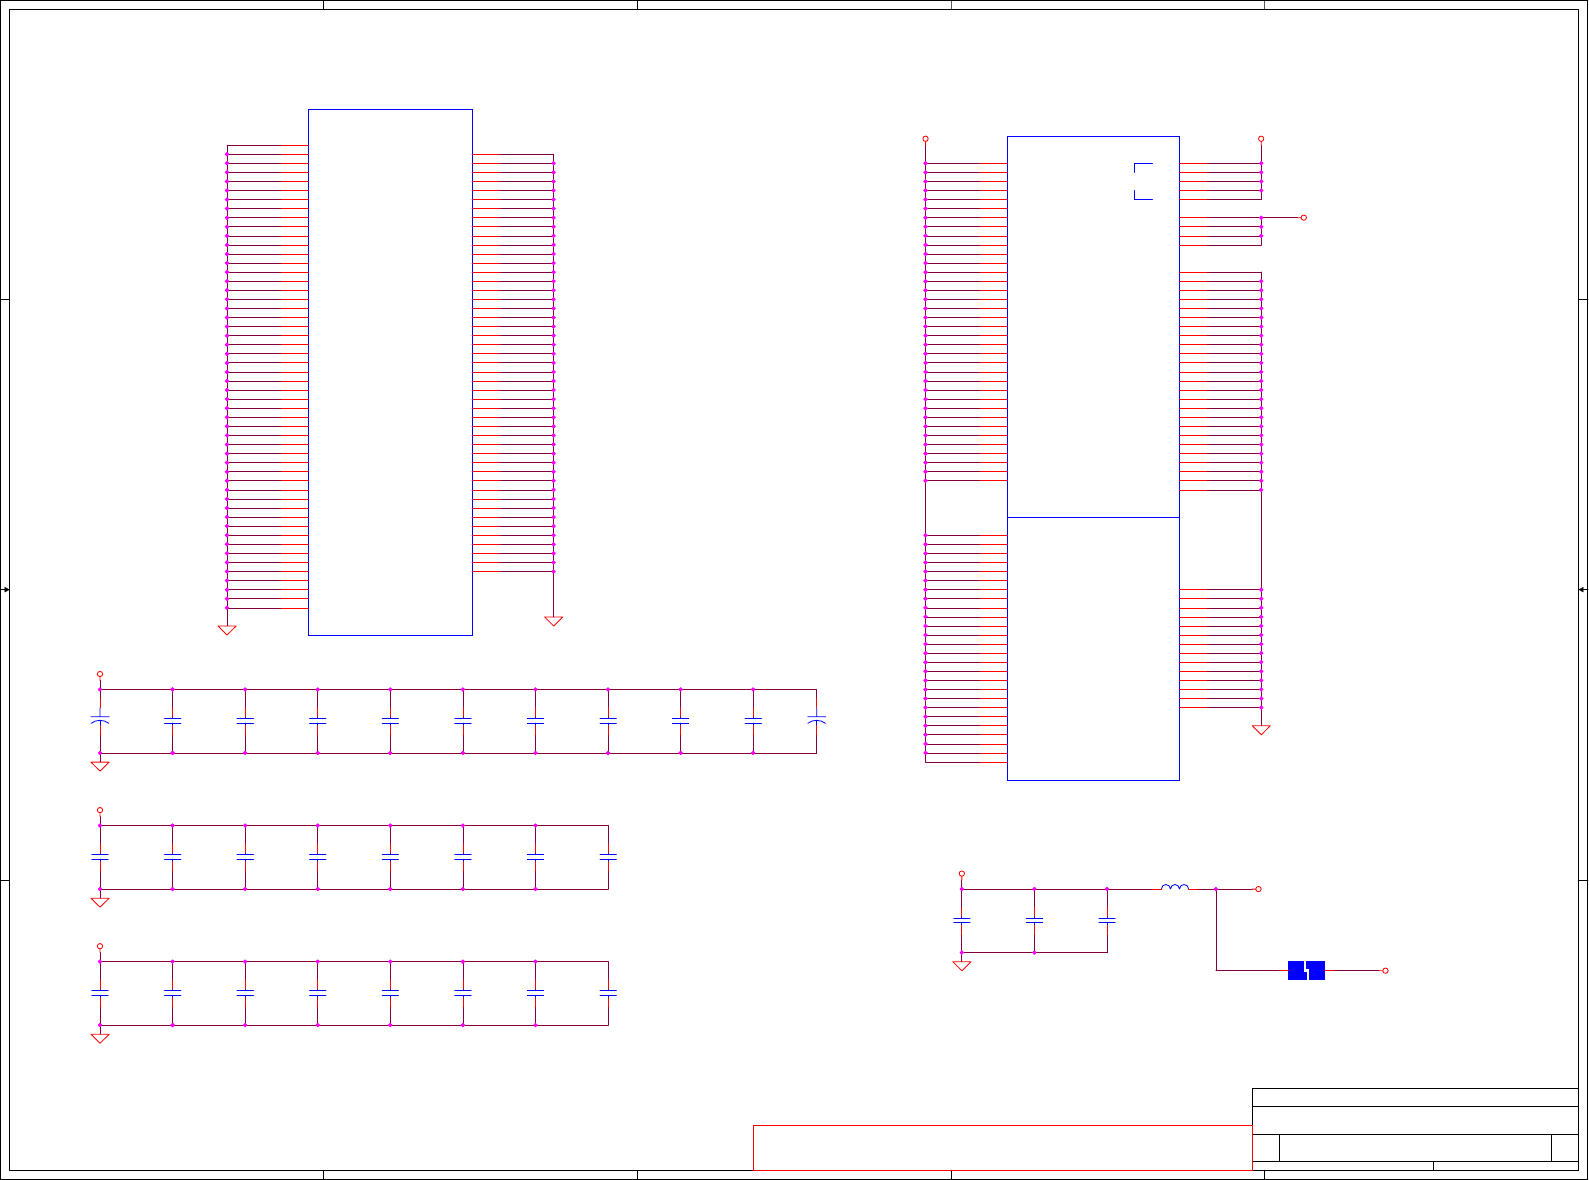Select leftmost filter capacitor beside the inductor circuit
This screenshot has height=1180, width=1589.
coord(962,920)
